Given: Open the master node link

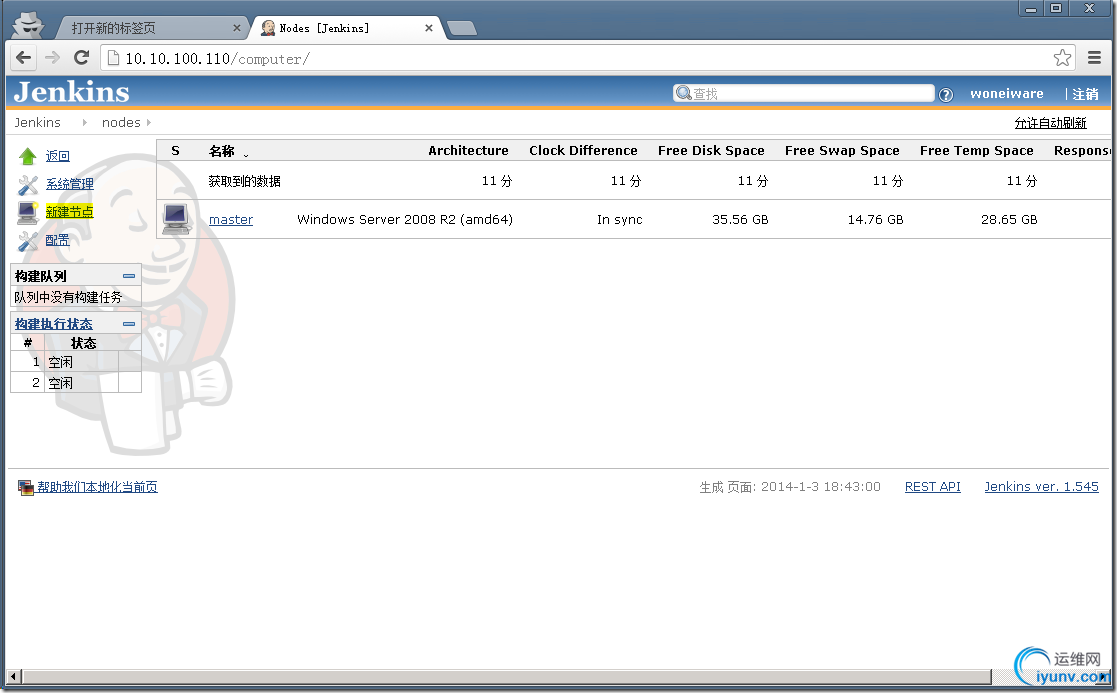Looking at the screenshot, I should [x=231, y=219].
